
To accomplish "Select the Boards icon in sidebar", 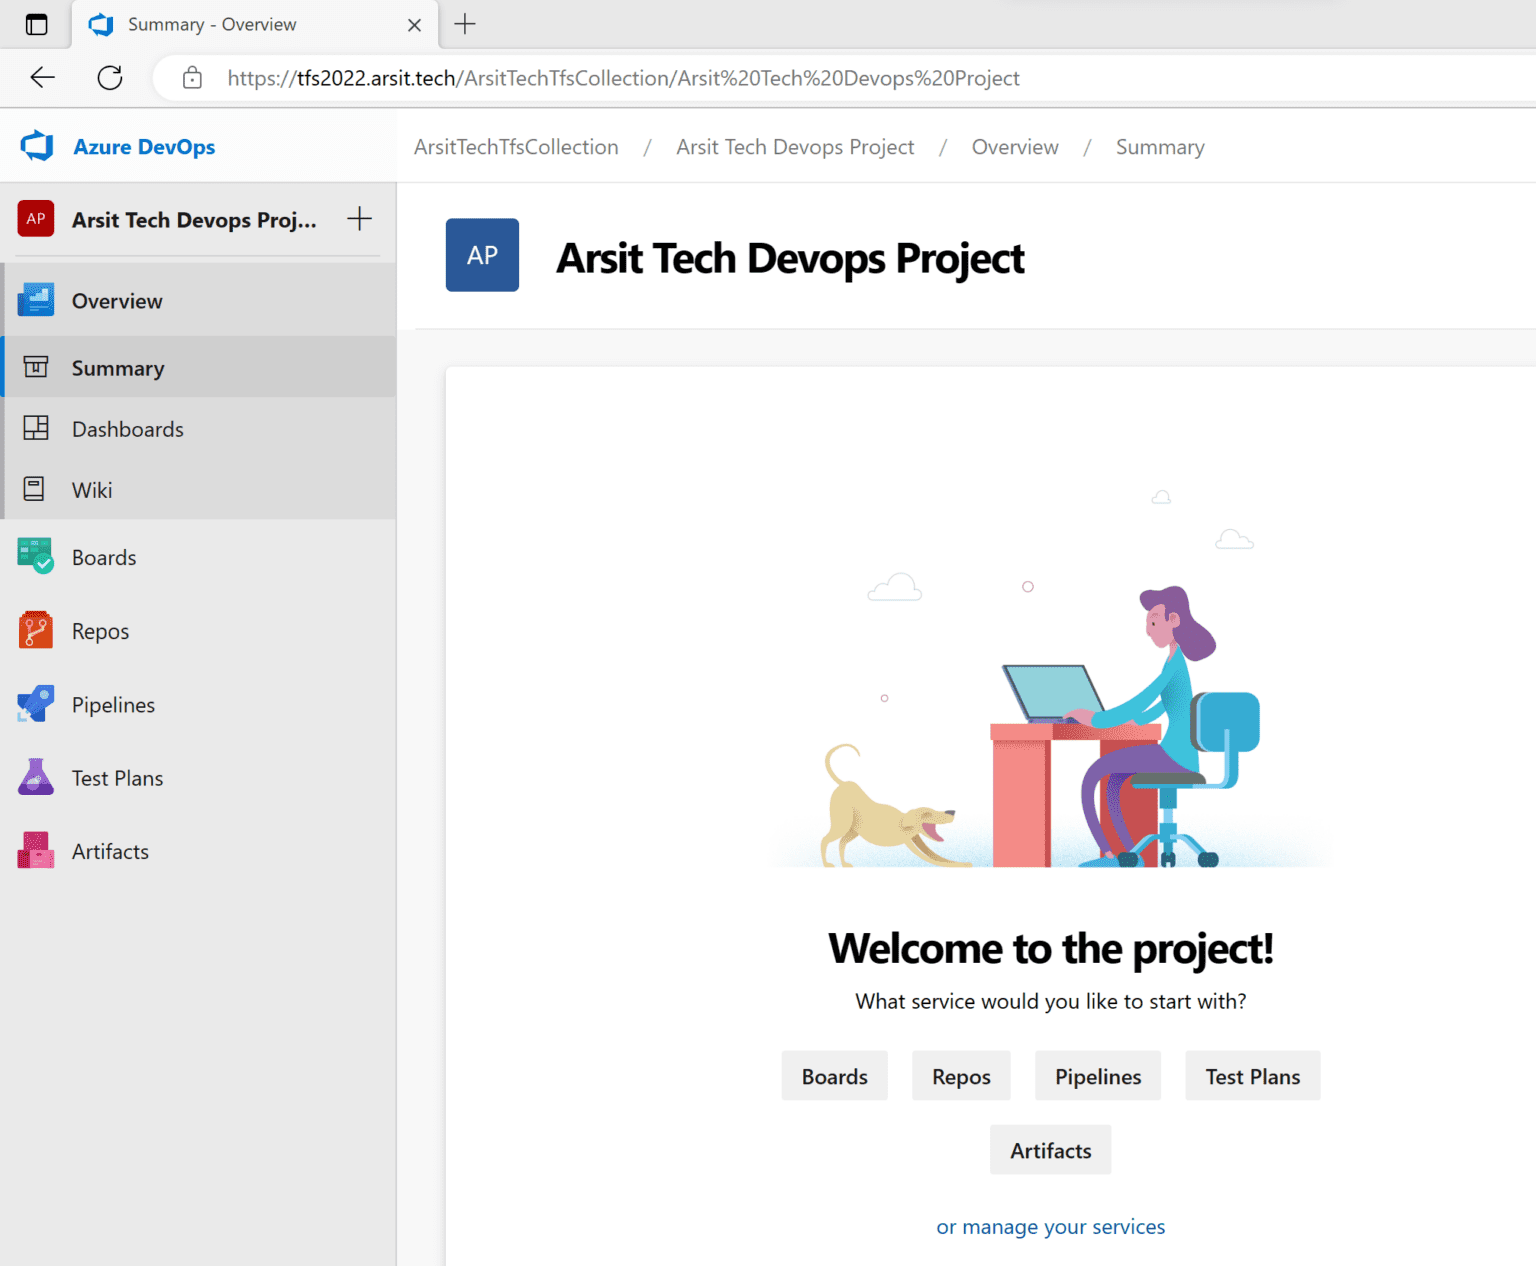I will pos(35,556).
